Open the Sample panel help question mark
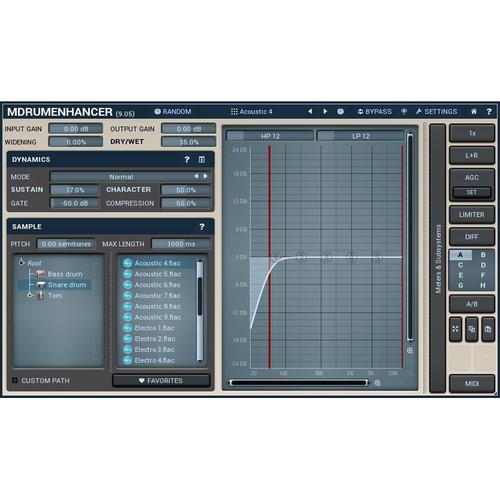The image size is (500, 500). [x=202, y=227]
